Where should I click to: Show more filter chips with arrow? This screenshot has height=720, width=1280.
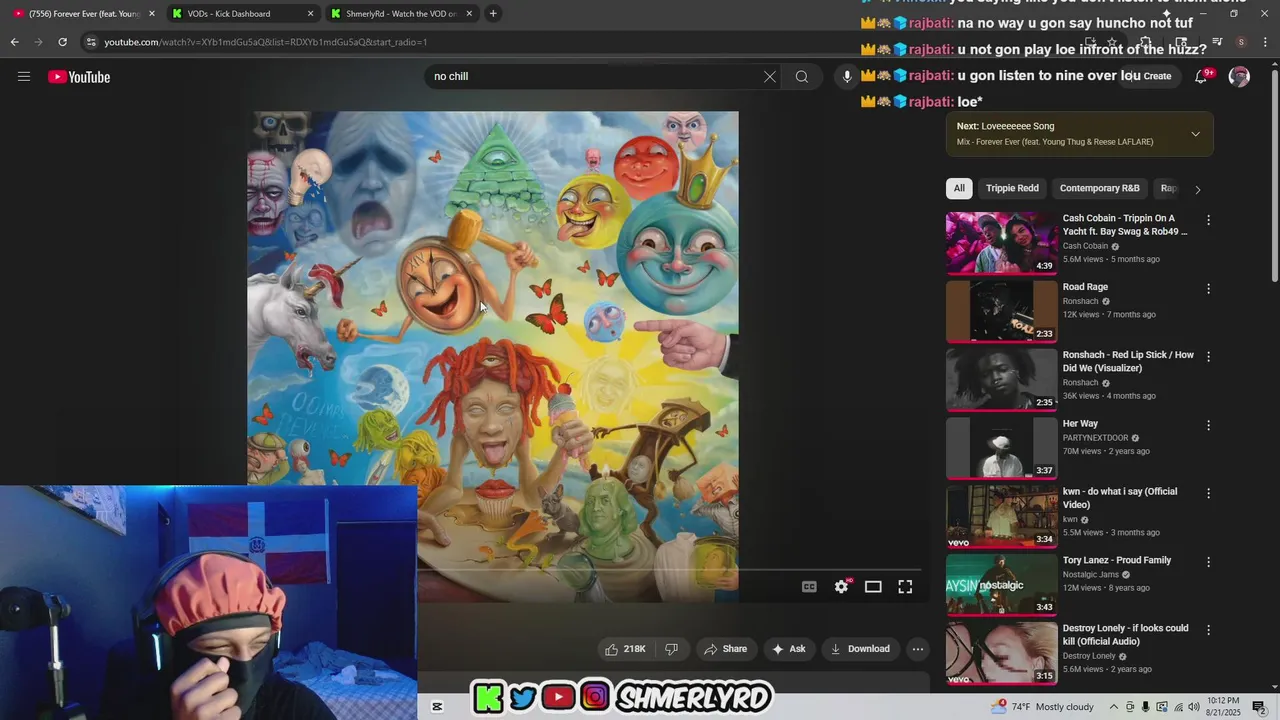[1197, 189]
